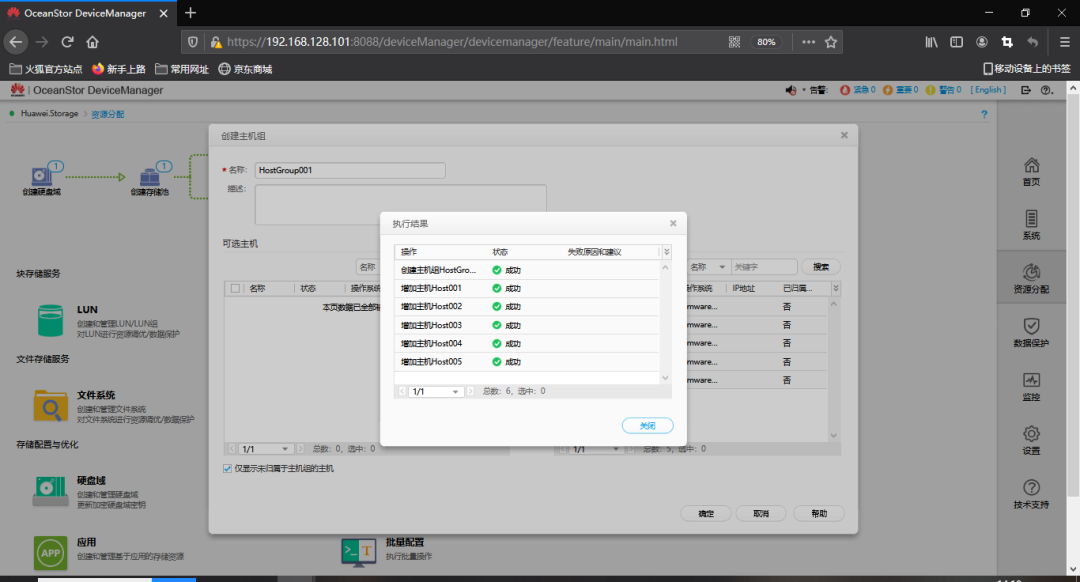The image size is (1080, 582).
Task: Select row 增加主机Host003 in results
Action: pos(526,325)
